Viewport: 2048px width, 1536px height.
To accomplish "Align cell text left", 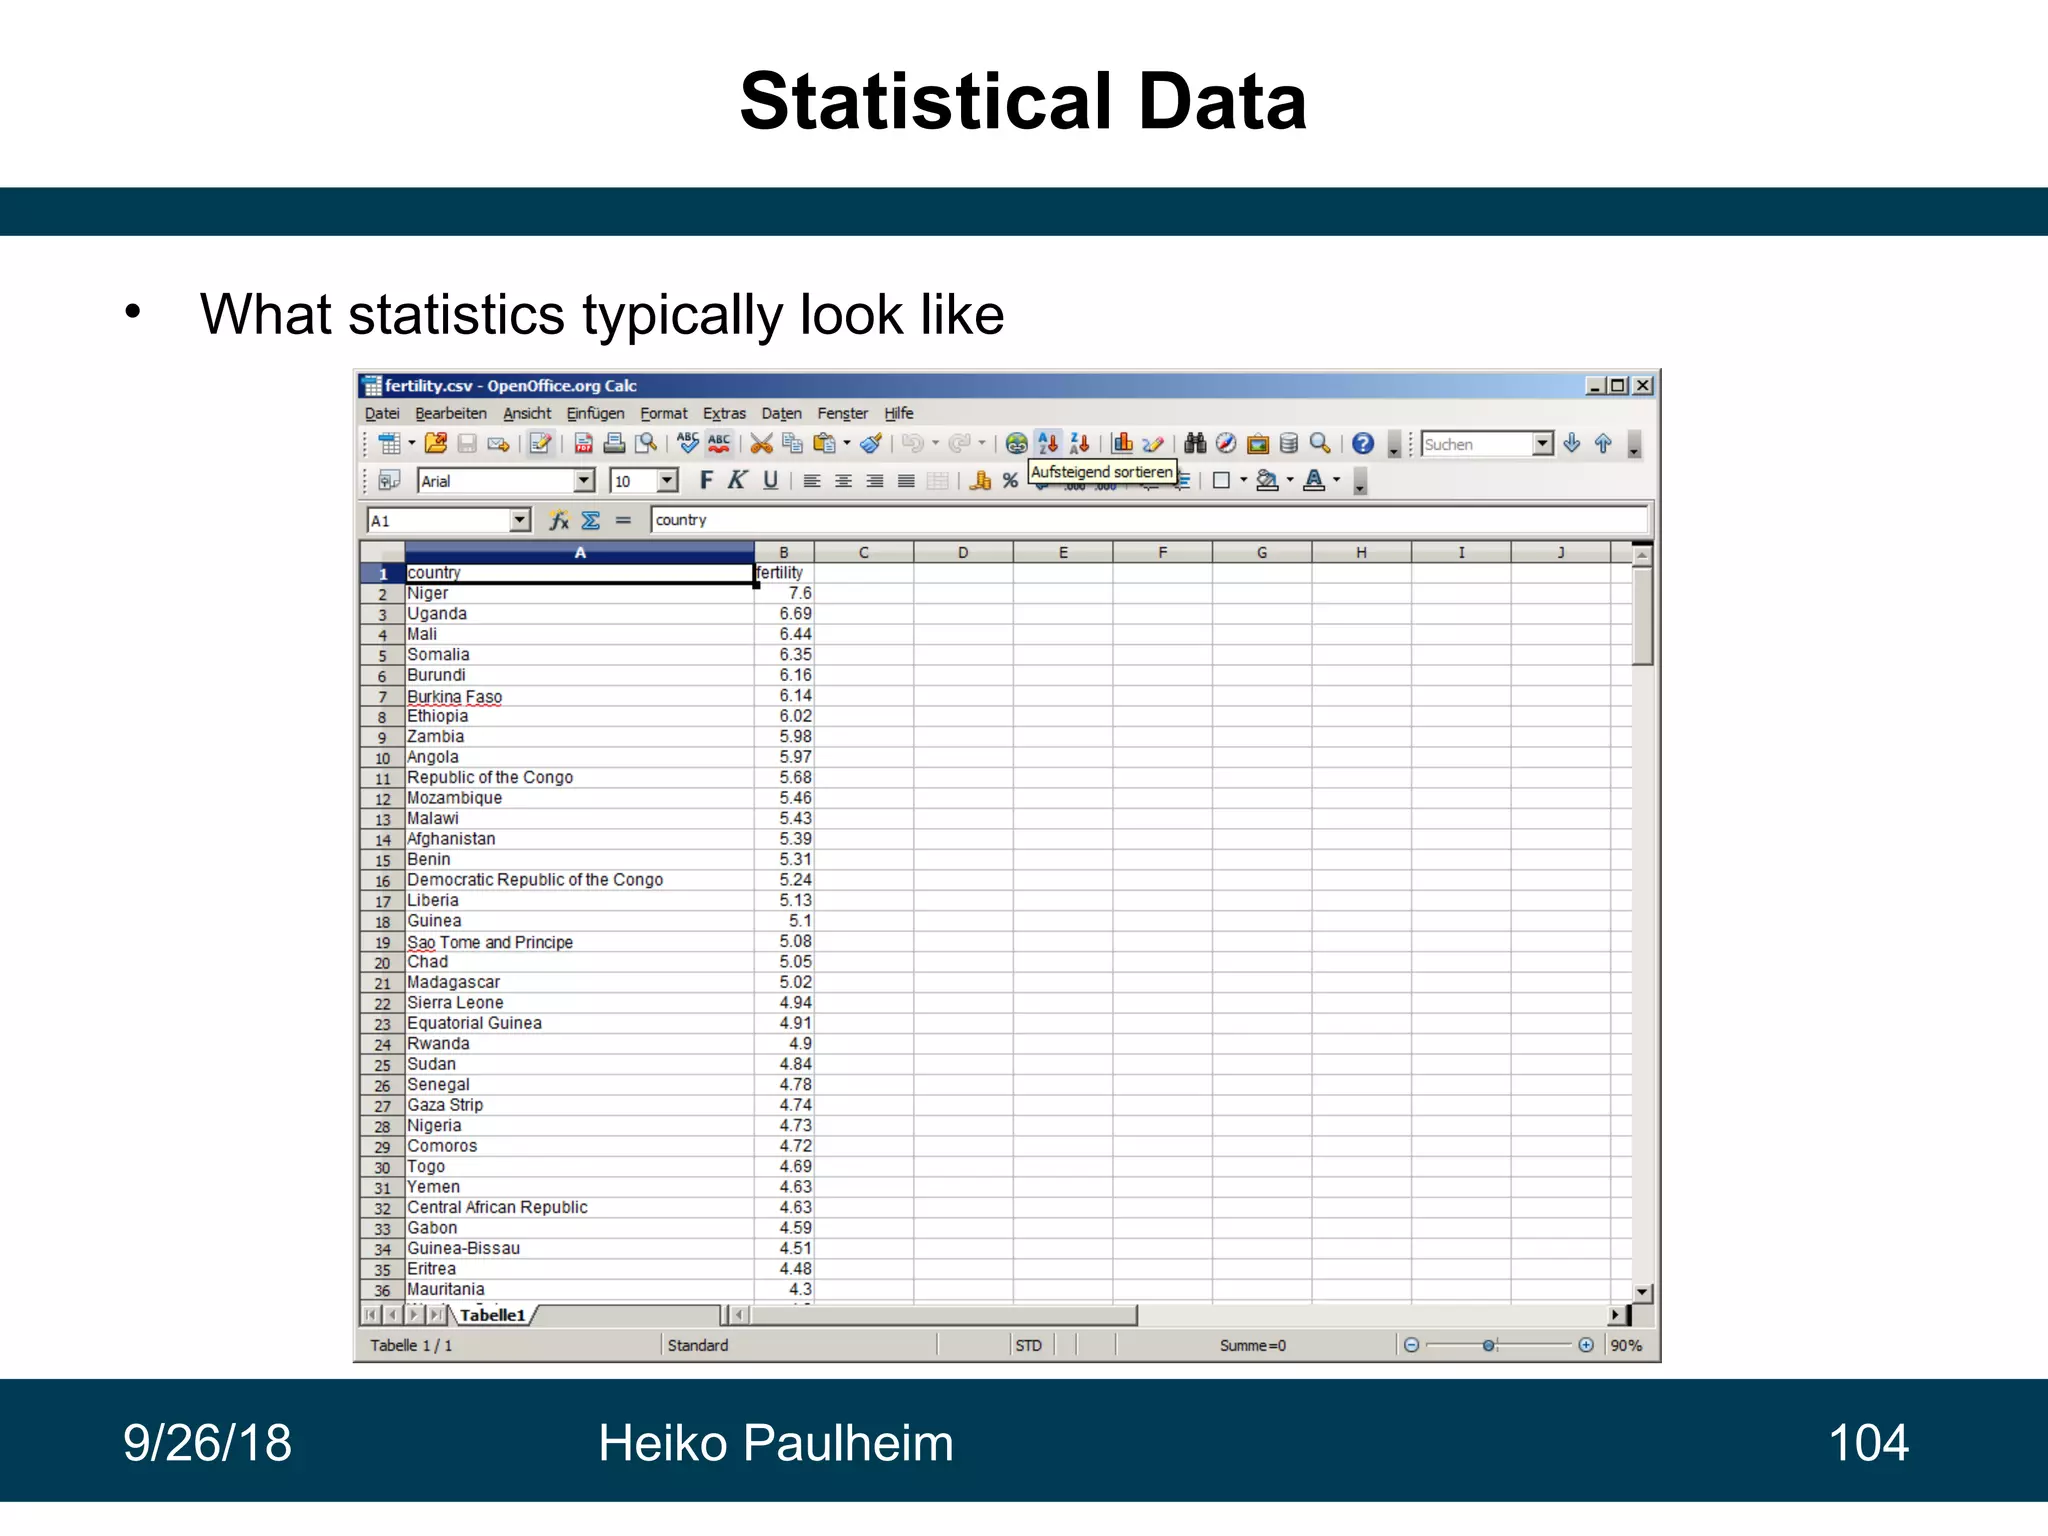I will (x=812, y=481).
